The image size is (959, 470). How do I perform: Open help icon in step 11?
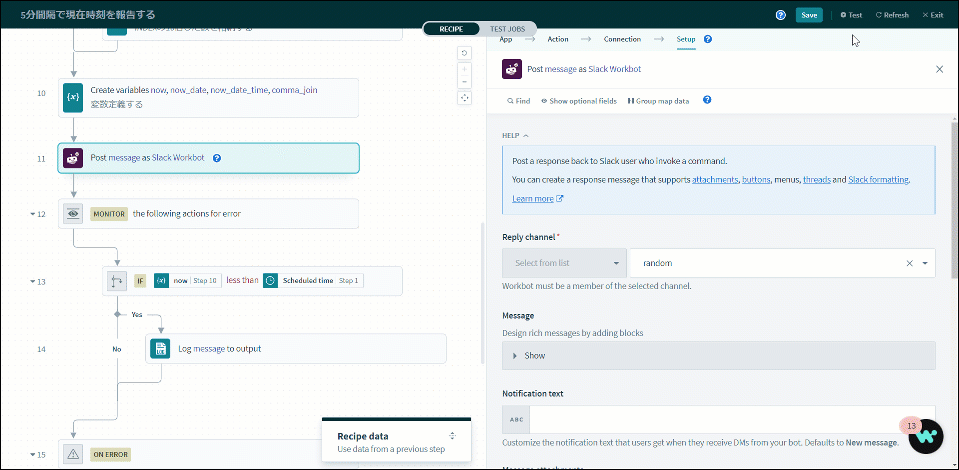[x=217, y=158]
